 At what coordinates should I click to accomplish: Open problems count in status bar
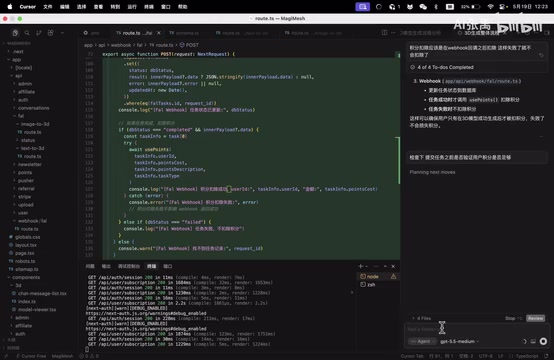89,356
